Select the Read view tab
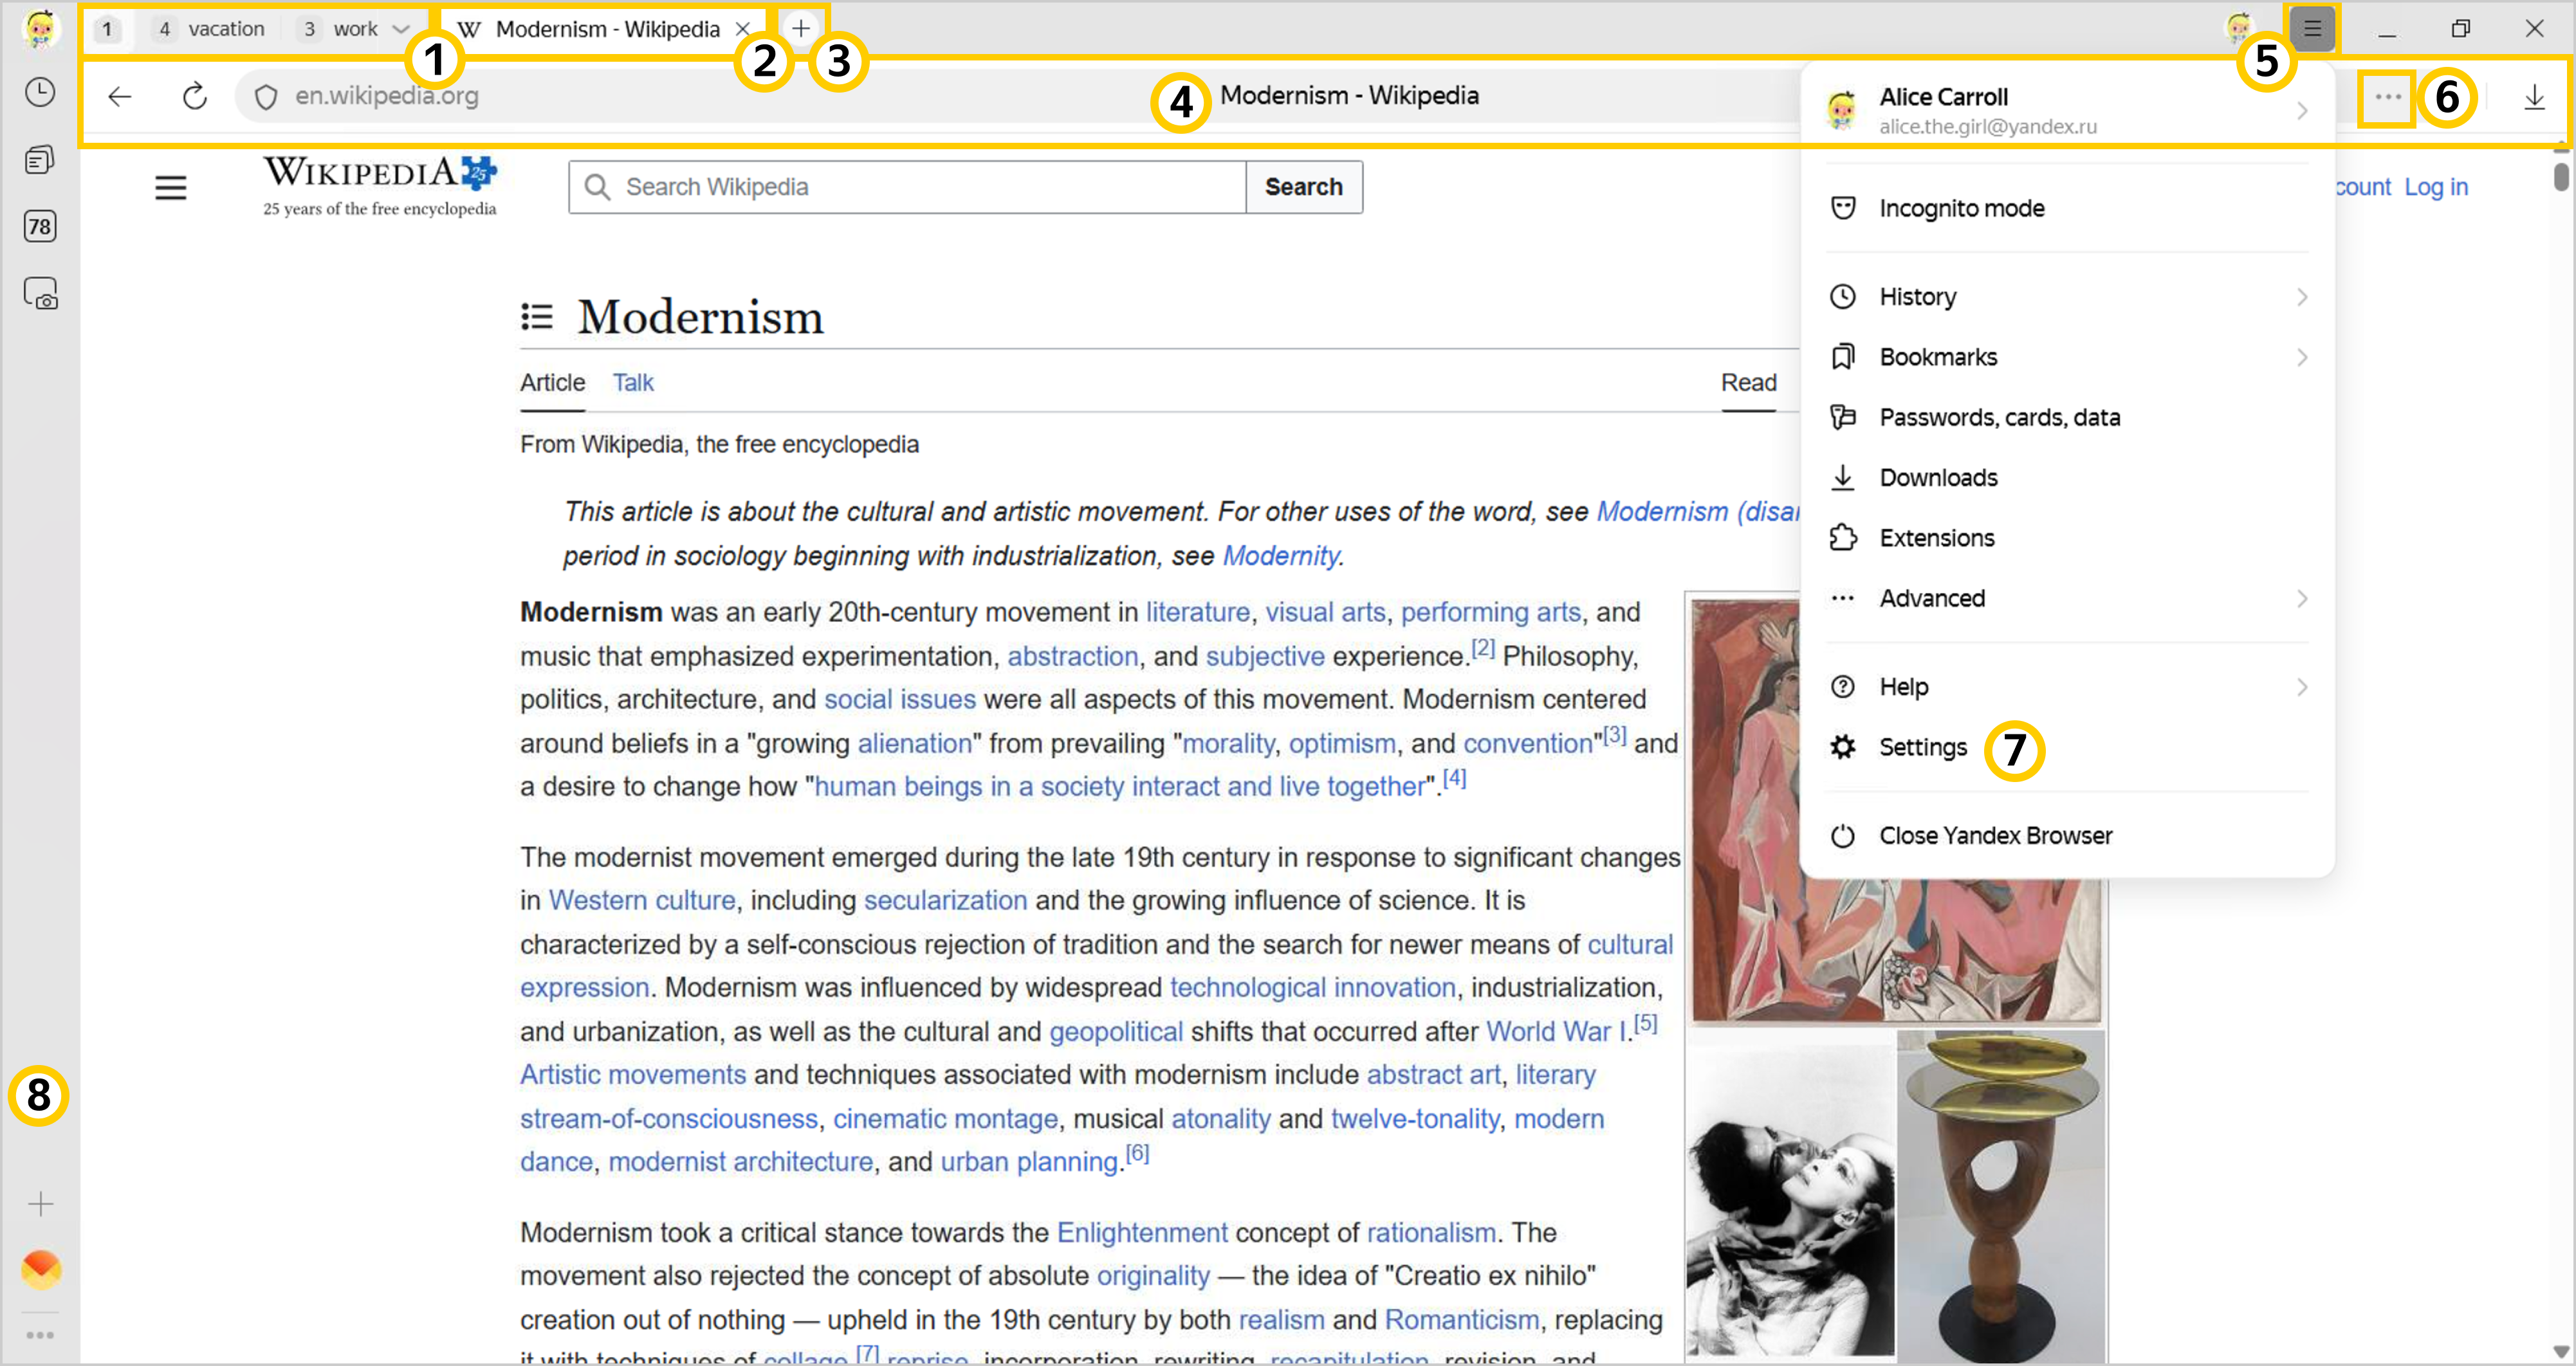Image resolution: width=2576 pixels, height=1366 pixels. tap(1748, 383)
